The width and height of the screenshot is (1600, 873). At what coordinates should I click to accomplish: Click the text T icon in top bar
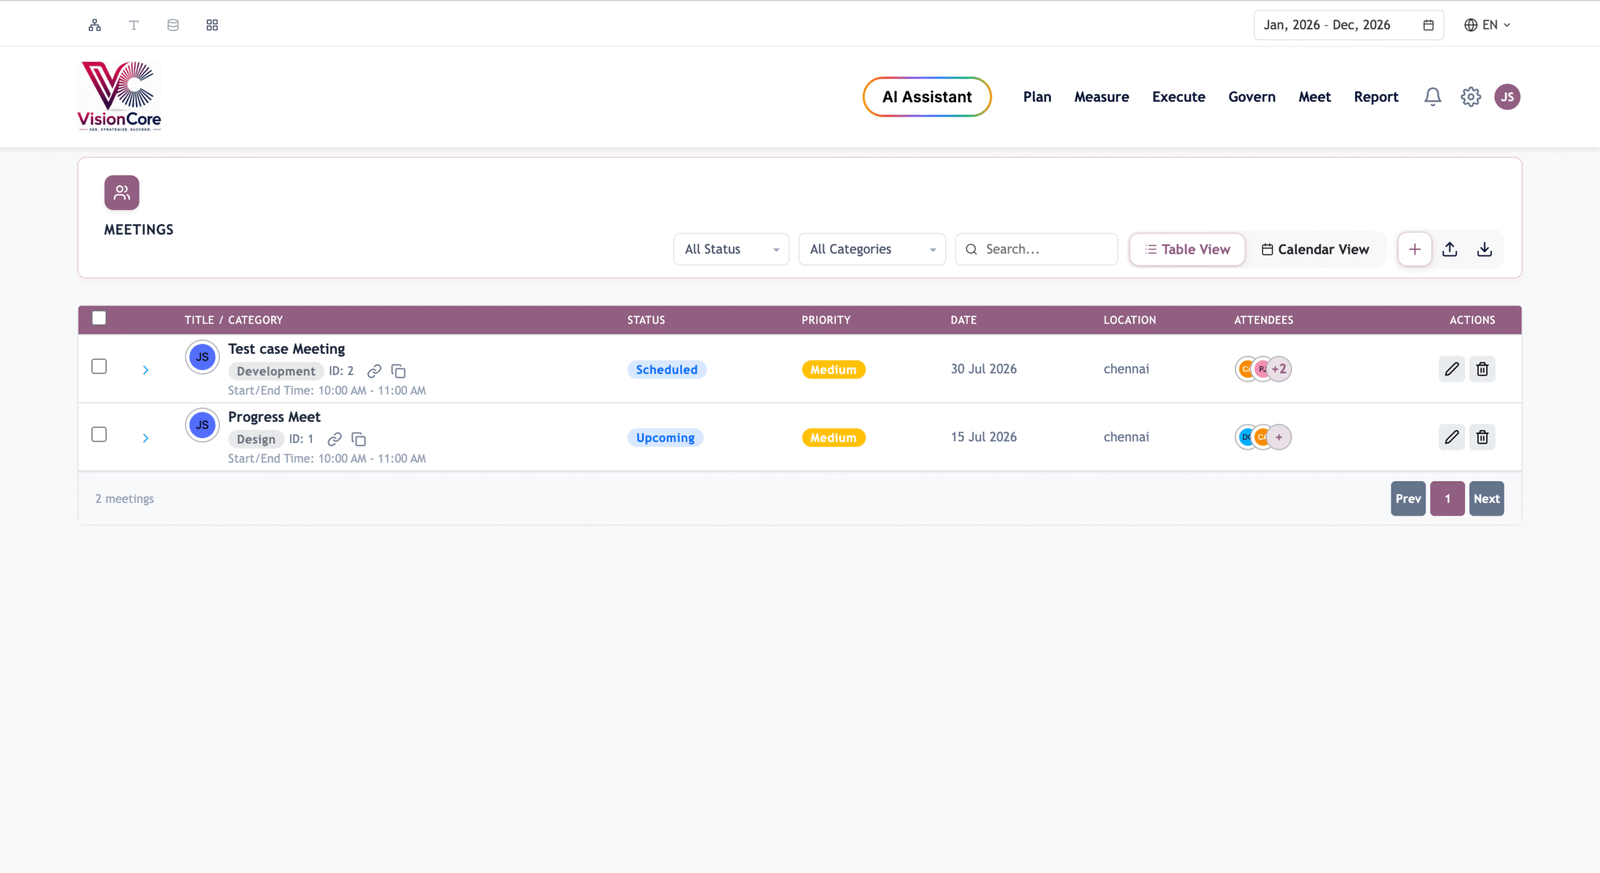[134, 25]
